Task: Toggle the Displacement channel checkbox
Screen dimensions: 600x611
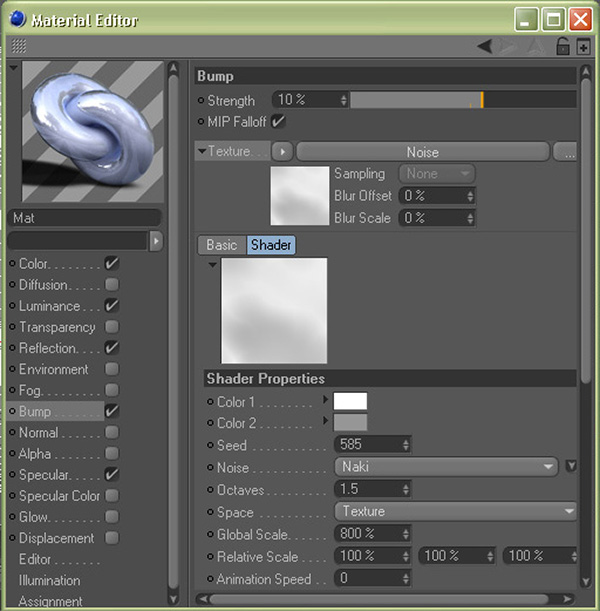Action: click(112, 538)
